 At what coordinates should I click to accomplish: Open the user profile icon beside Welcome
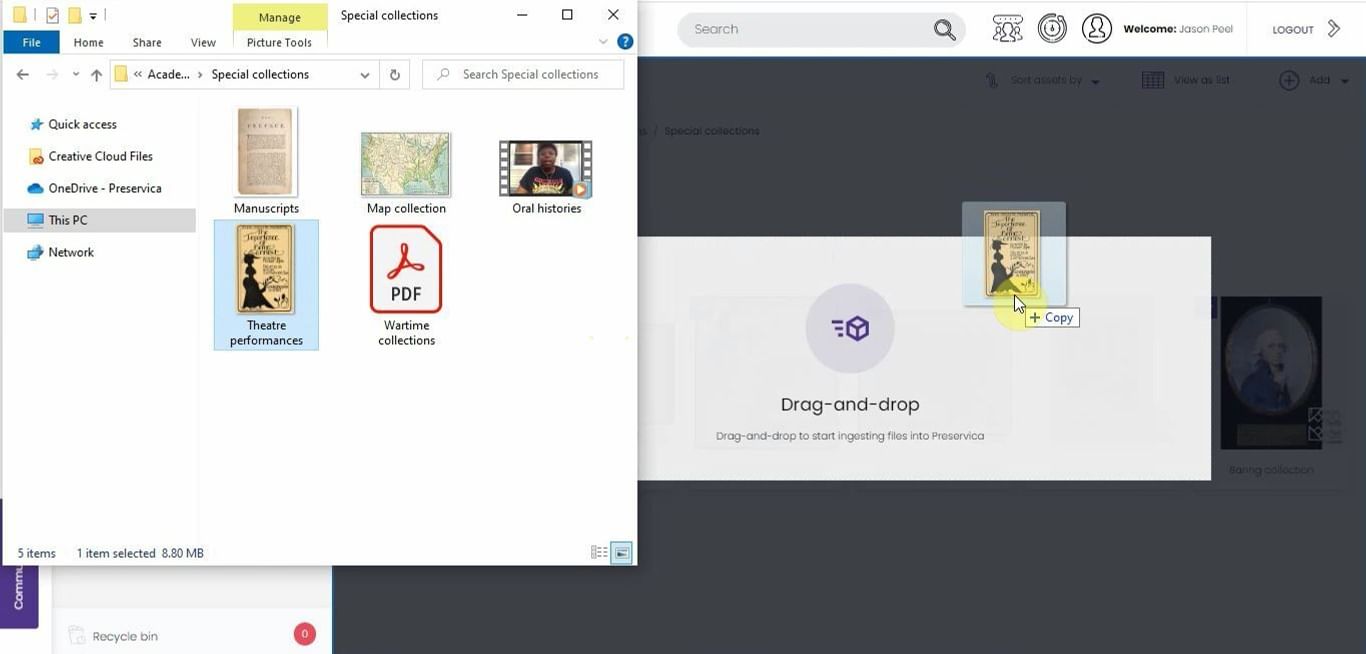click(1096, 29)
